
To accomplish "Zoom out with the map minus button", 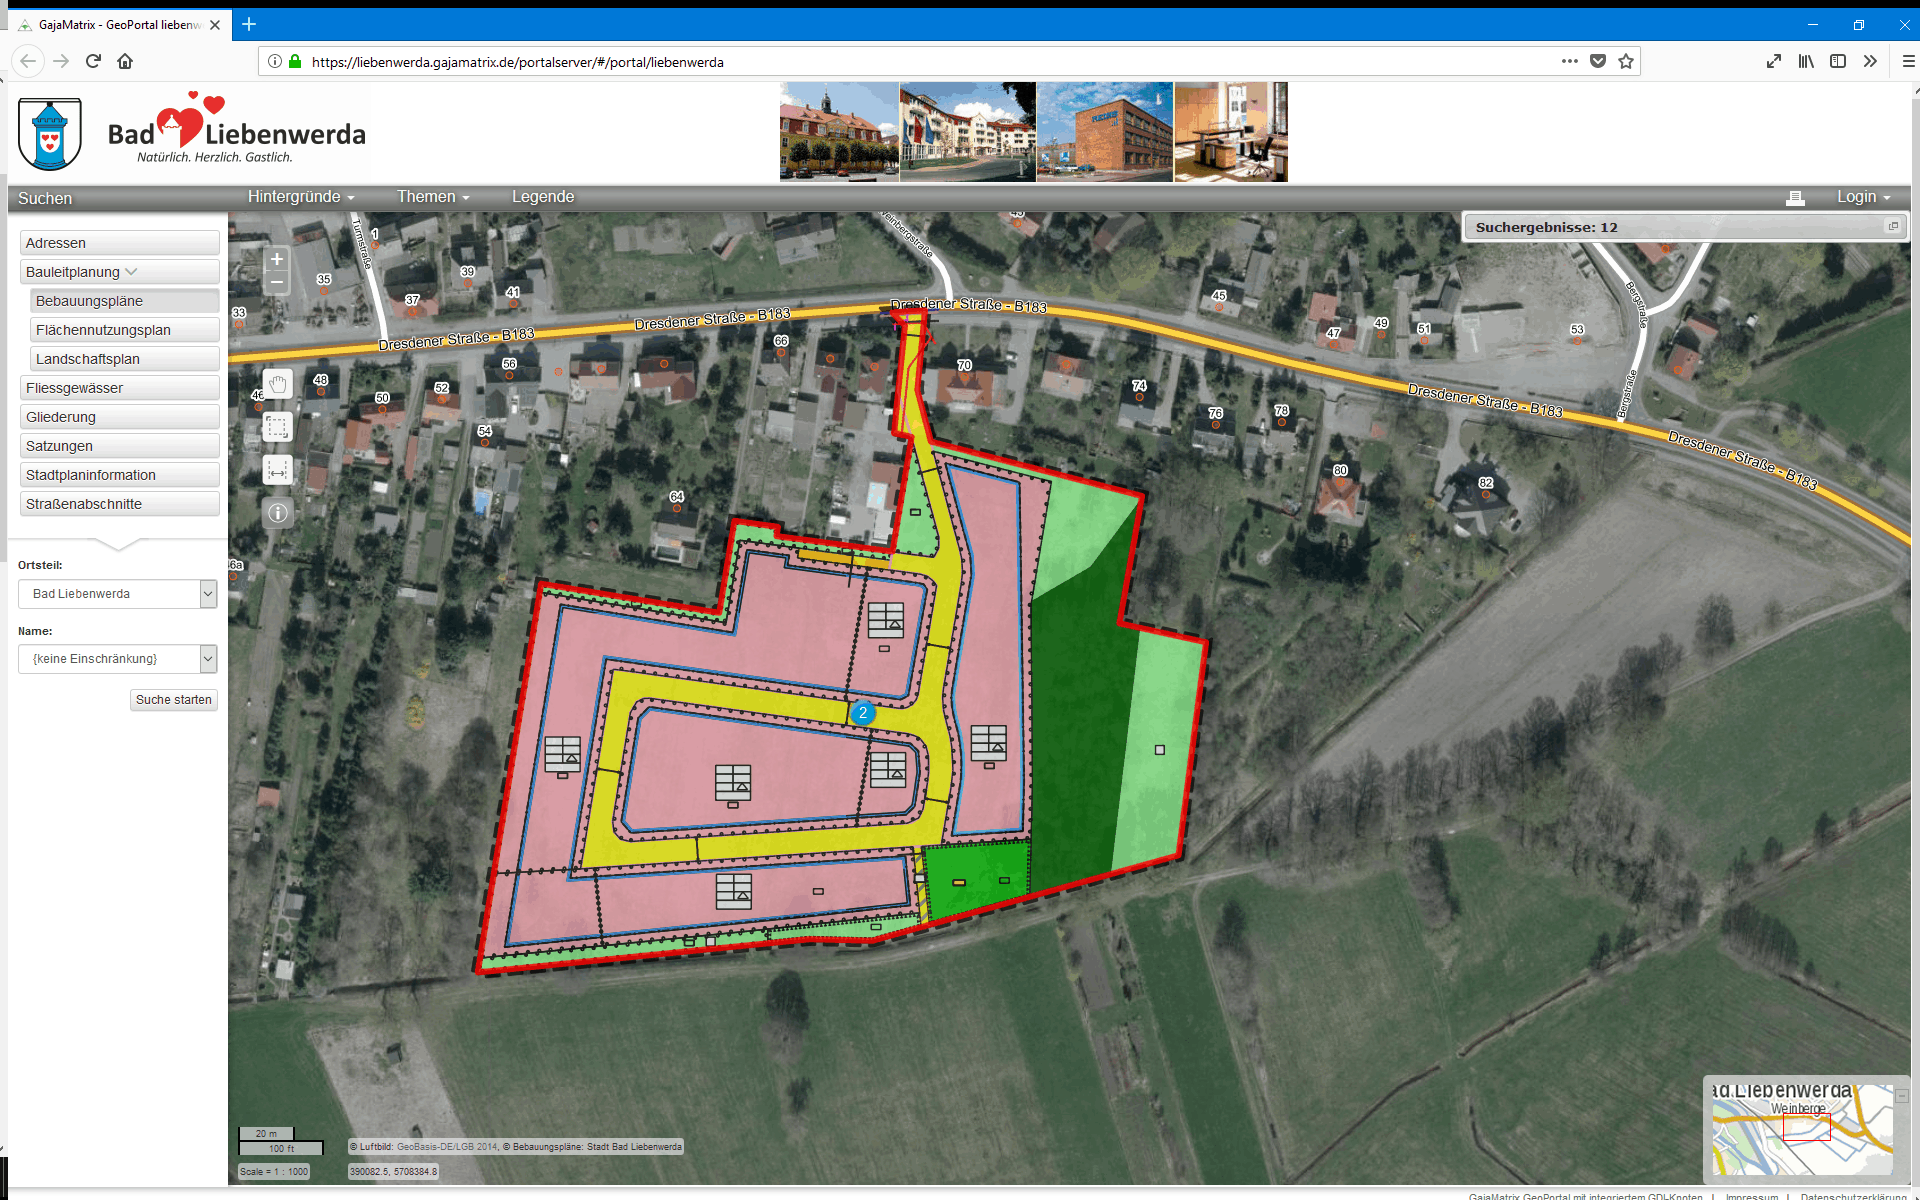I will click(277, 283).
